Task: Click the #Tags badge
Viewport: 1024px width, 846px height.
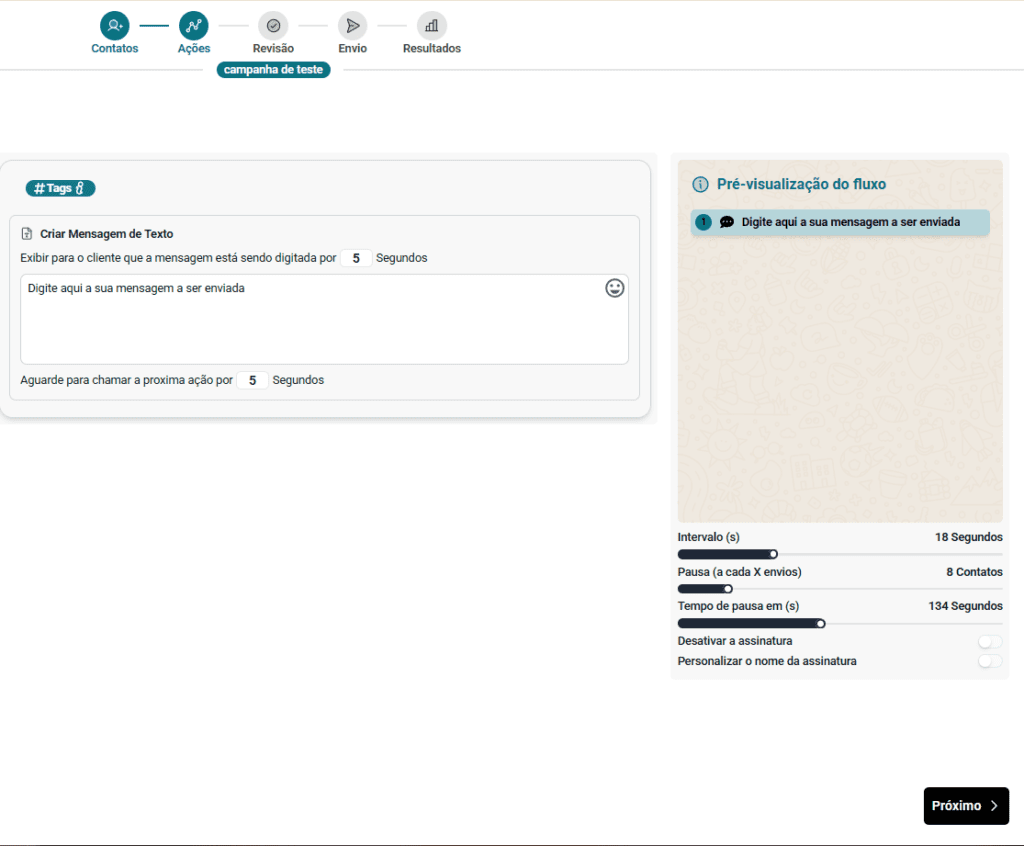Action: (60, 188)
